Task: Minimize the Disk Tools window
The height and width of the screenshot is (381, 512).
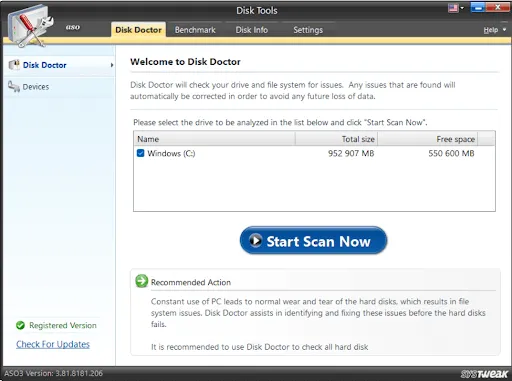Action: [477, 7]
